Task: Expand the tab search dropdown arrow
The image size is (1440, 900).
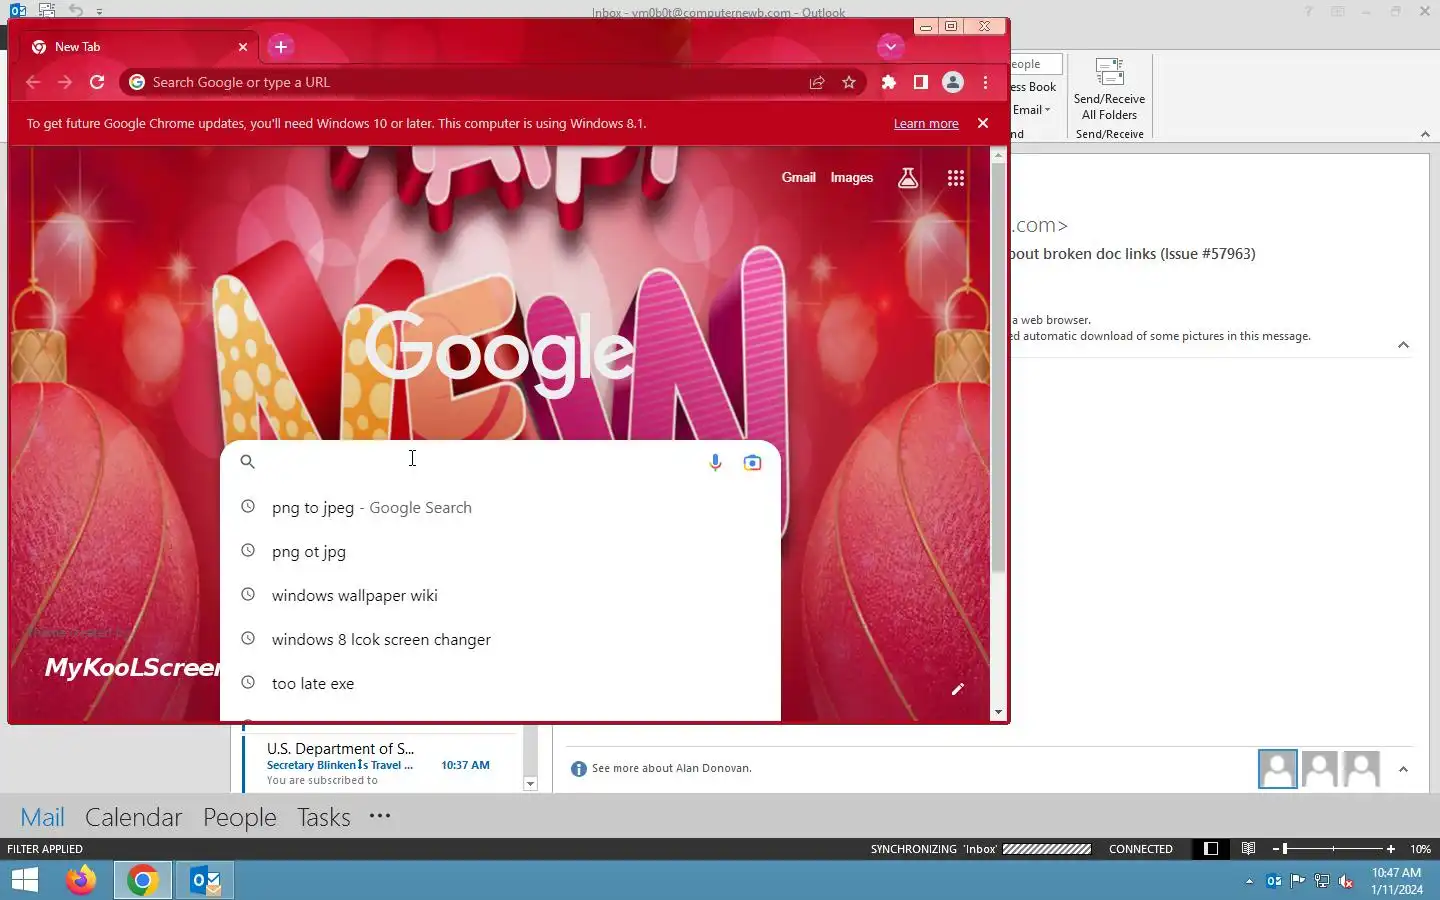Action: point(890,46)
